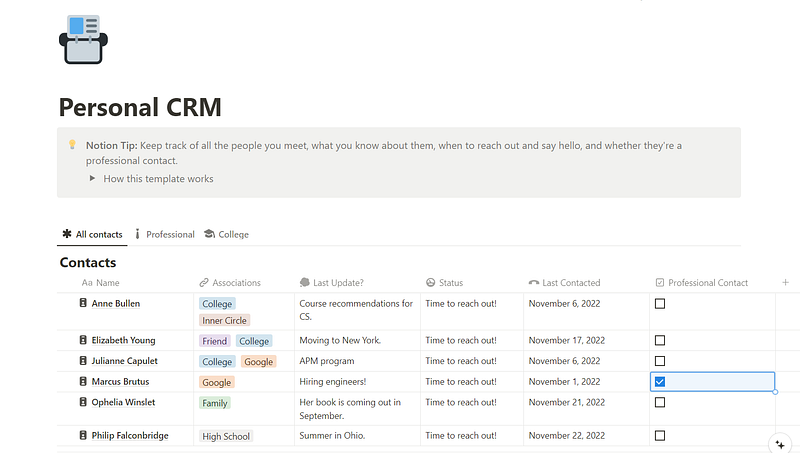Click the page icon beside Ophelia Winslet

[83, 402]
